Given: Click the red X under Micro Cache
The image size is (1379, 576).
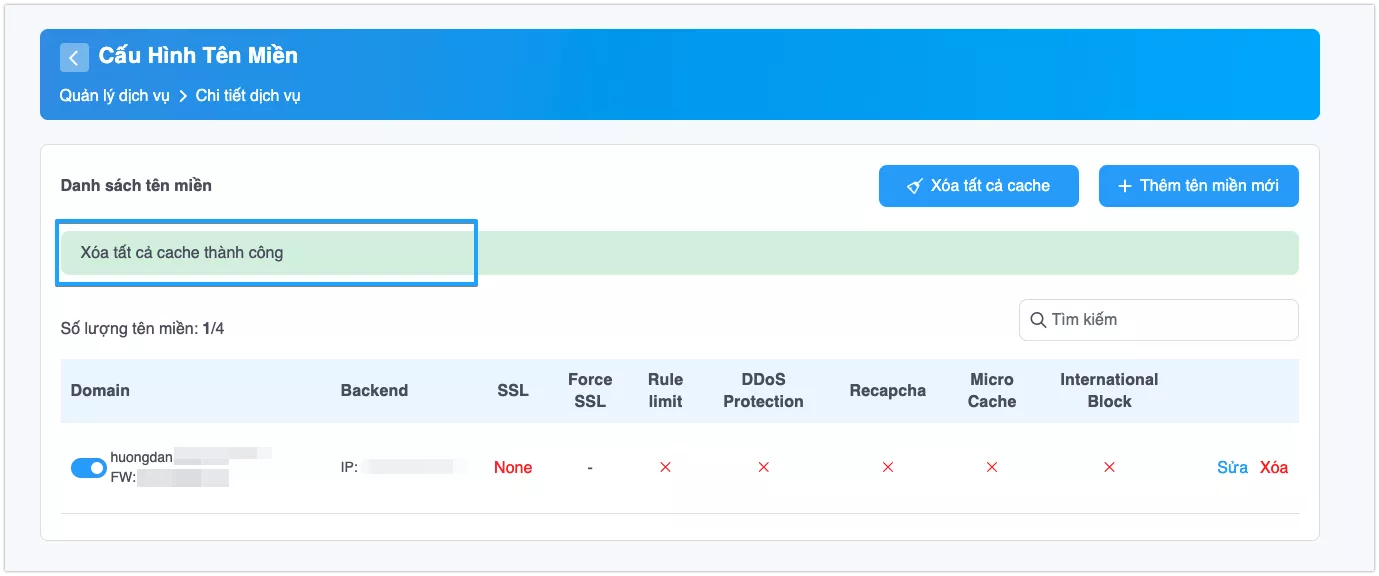Looking at the screenshot, I should click(x=992, y=467).
